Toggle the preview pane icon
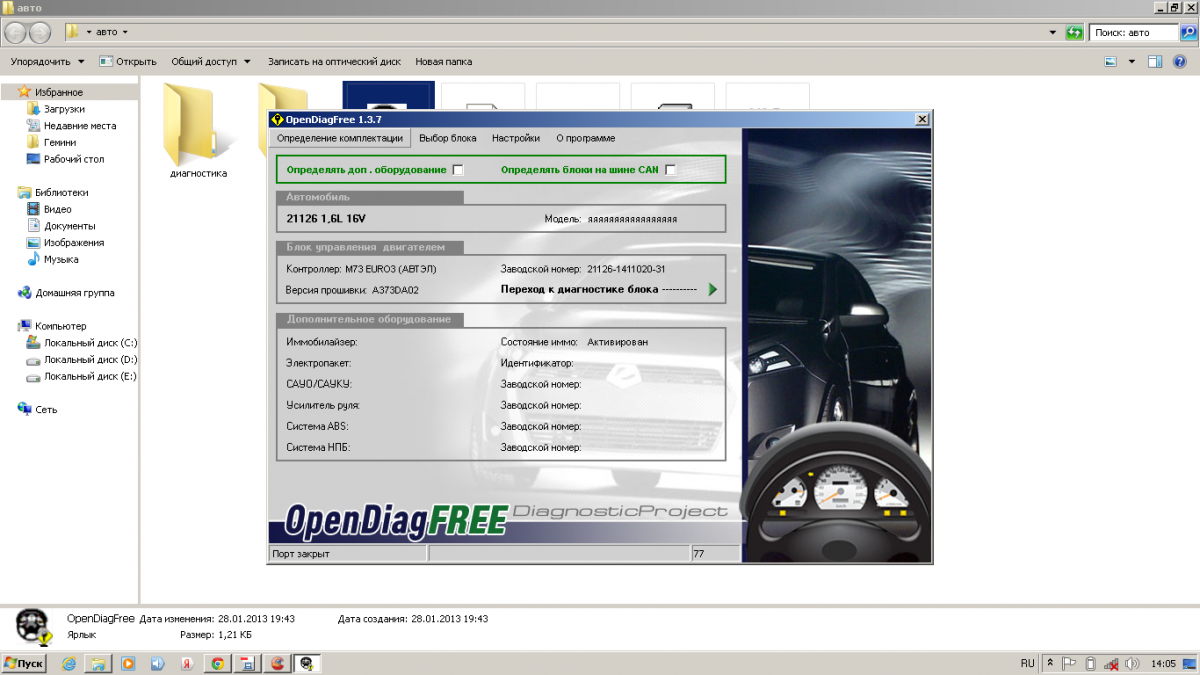The height and width of the screenshot is (675, 1200). point(1155,61)
